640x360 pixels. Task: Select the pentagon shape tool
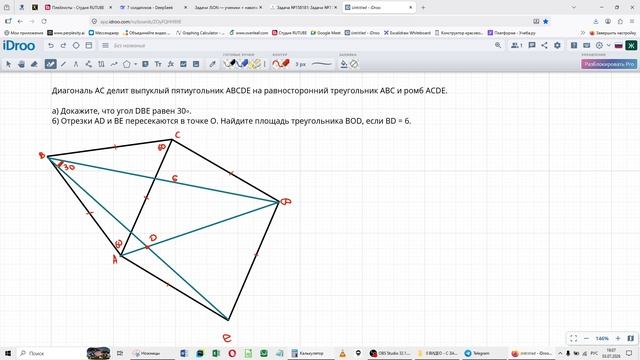127,64
